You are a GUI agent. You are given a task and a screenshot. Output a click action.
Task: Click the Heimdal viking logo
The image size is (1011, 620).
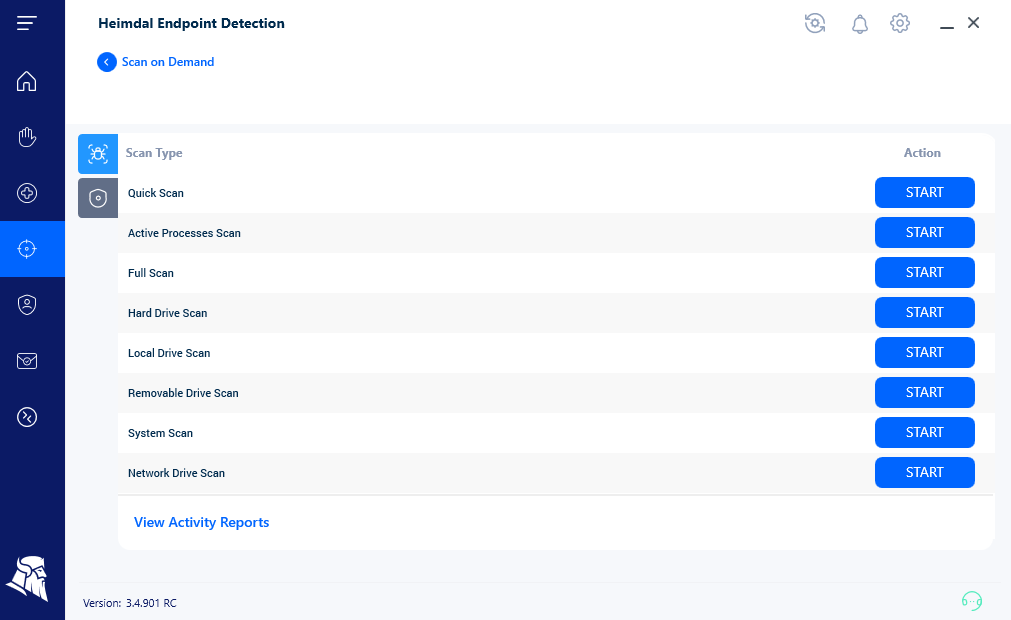27,578
